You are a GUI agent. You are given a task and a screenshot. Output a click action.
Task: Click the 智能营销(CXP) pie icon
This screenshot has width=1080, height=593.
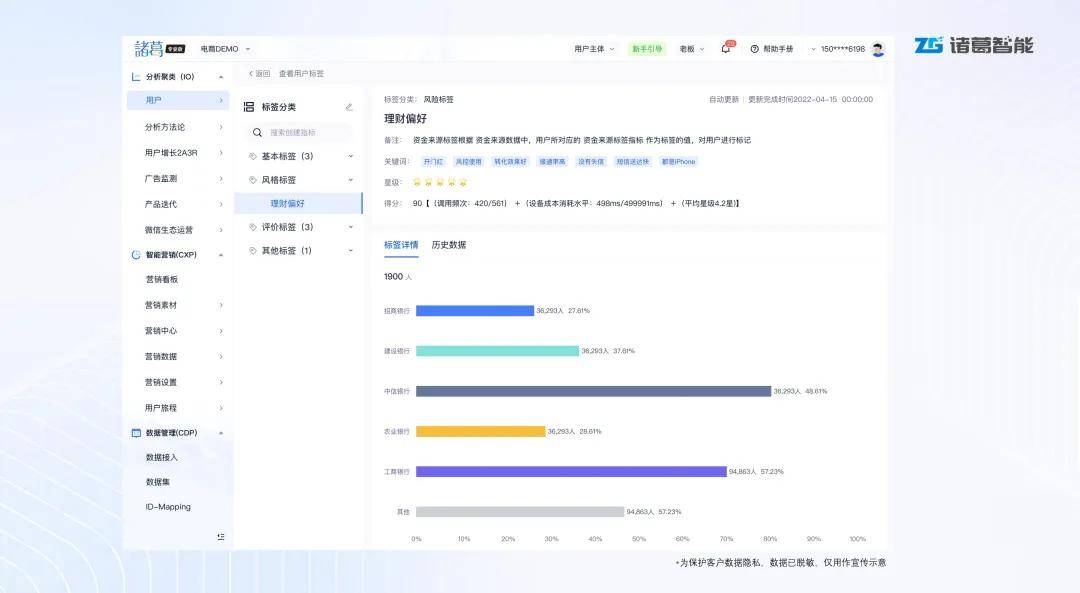[x=136, y=255]
